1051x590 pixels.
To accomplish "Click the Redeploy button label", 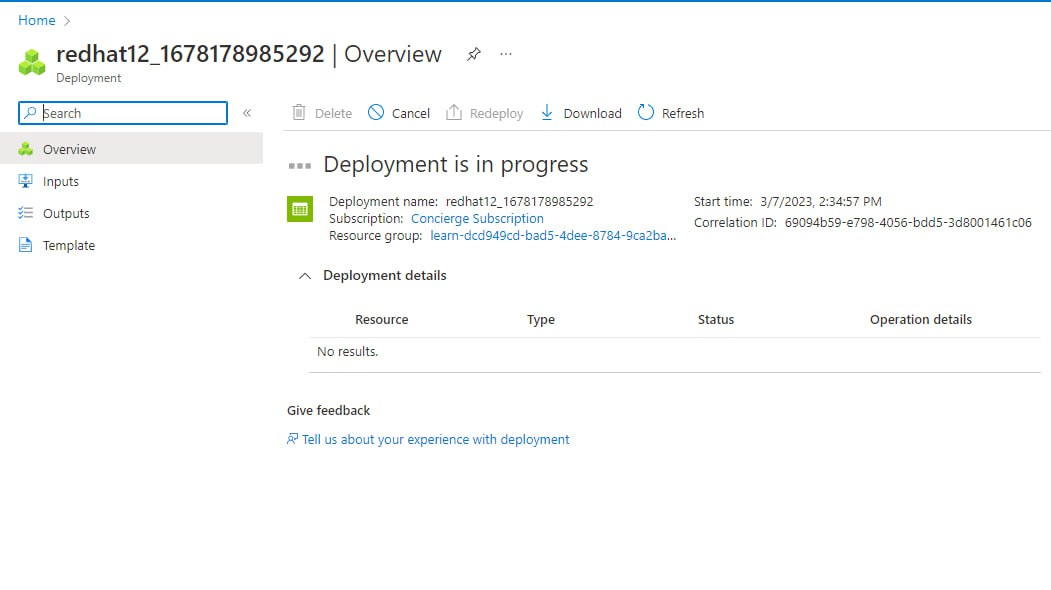I will 497,113.
